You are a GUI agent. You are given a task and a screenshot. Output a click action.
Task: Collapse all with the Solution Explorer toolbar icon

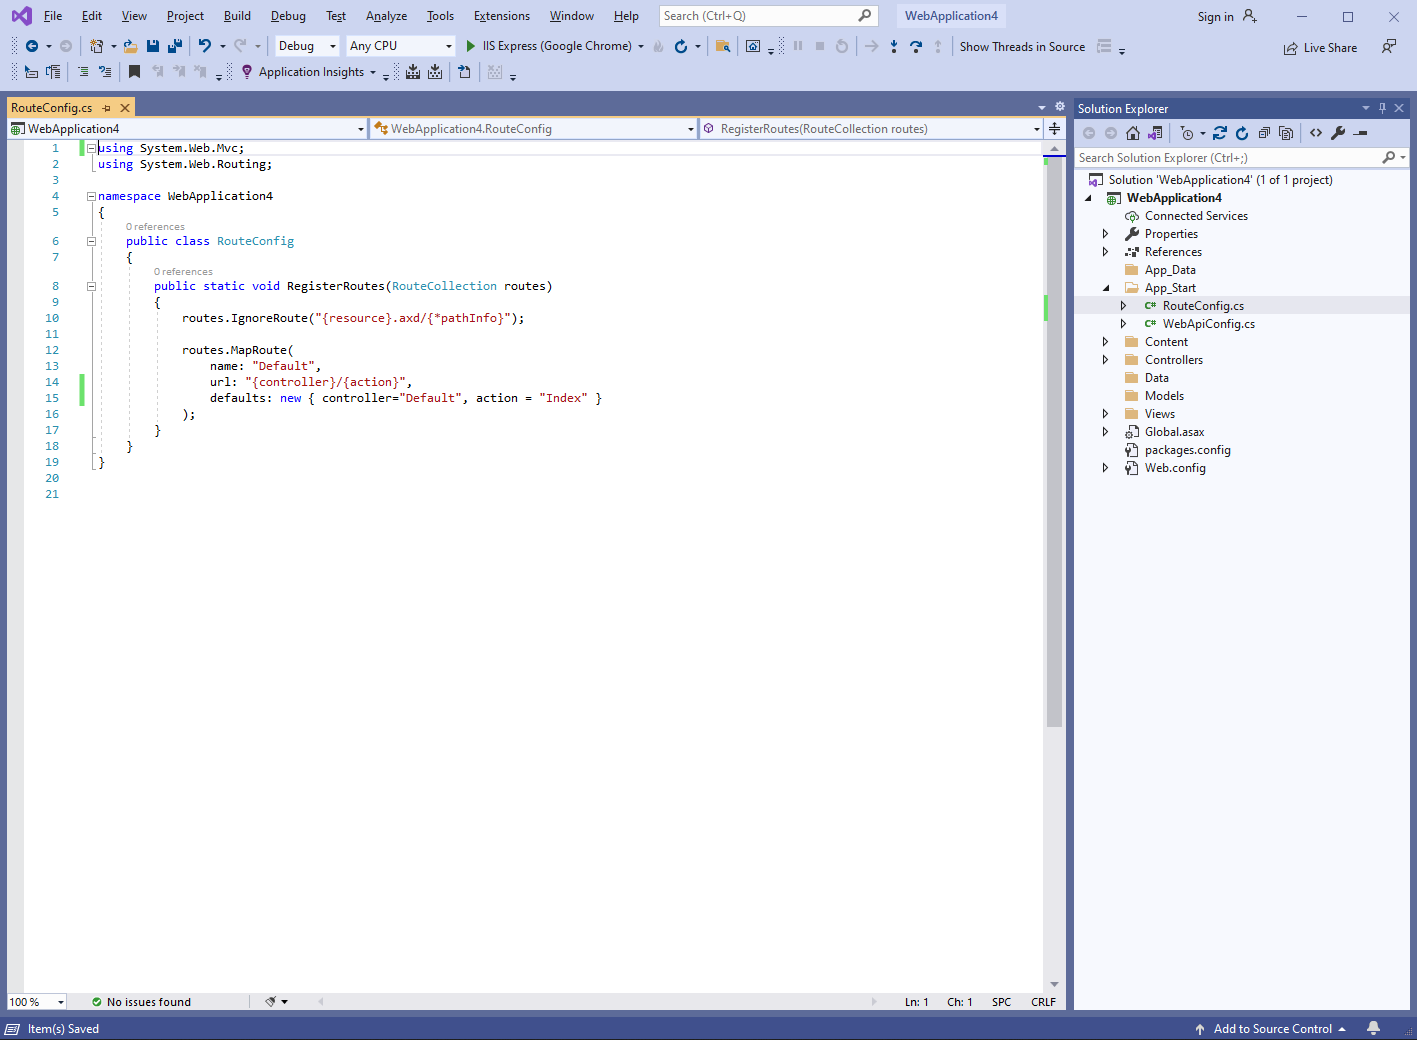click(x=1264, y=133)
